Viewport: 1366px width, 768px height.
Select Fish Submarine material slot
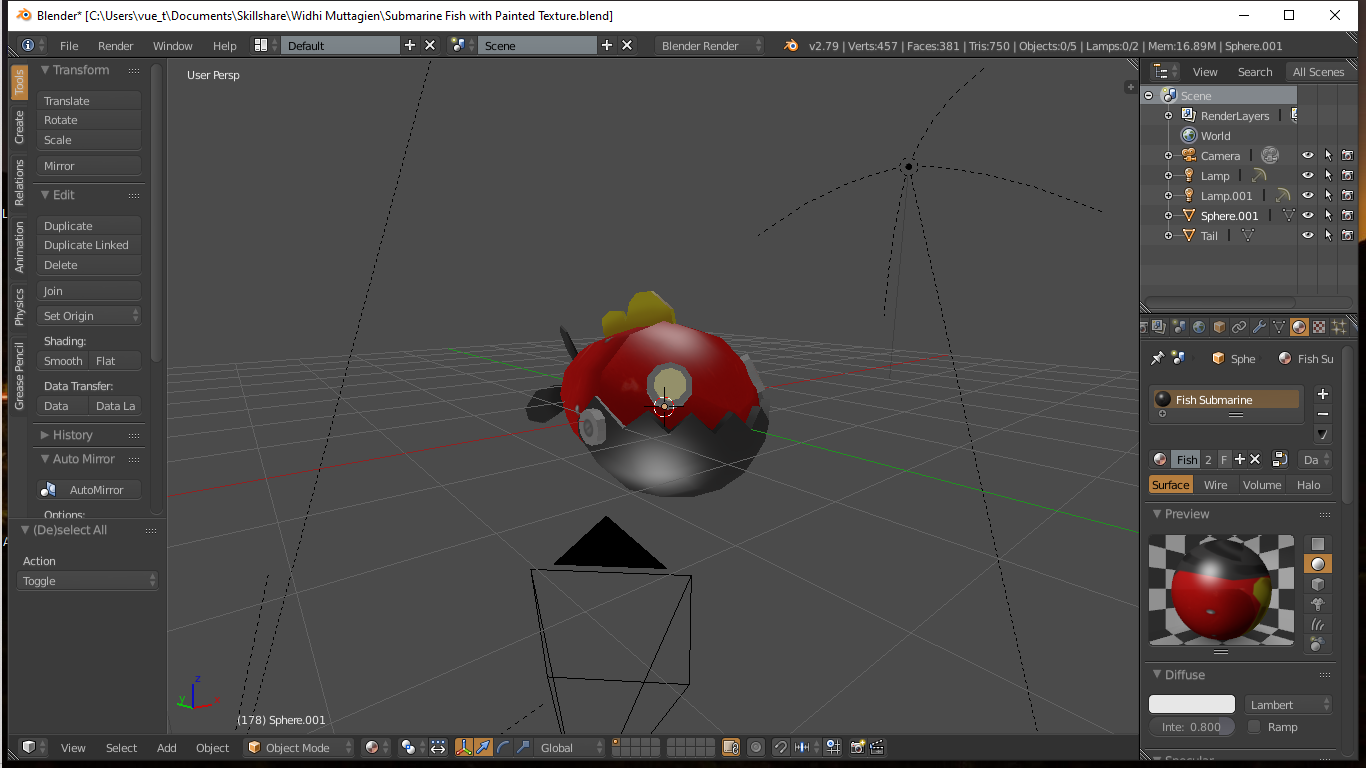[1226, 400]
